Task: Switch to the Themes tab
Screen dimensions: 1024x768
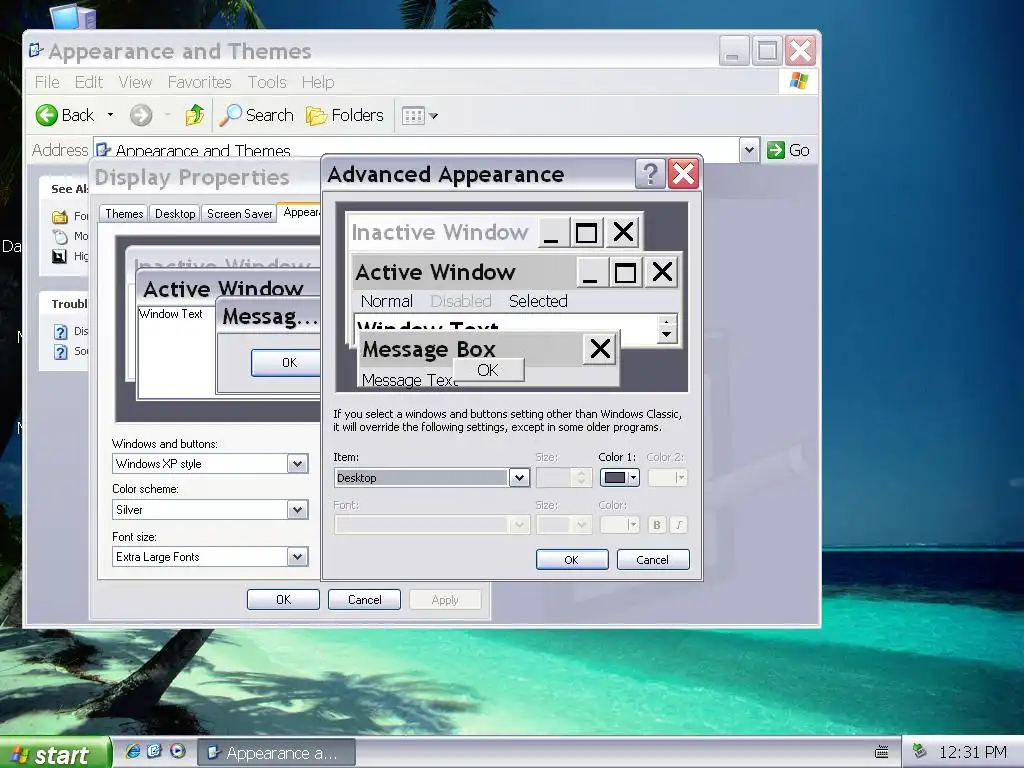Action: pyautogui.click(x=124, y=214)
